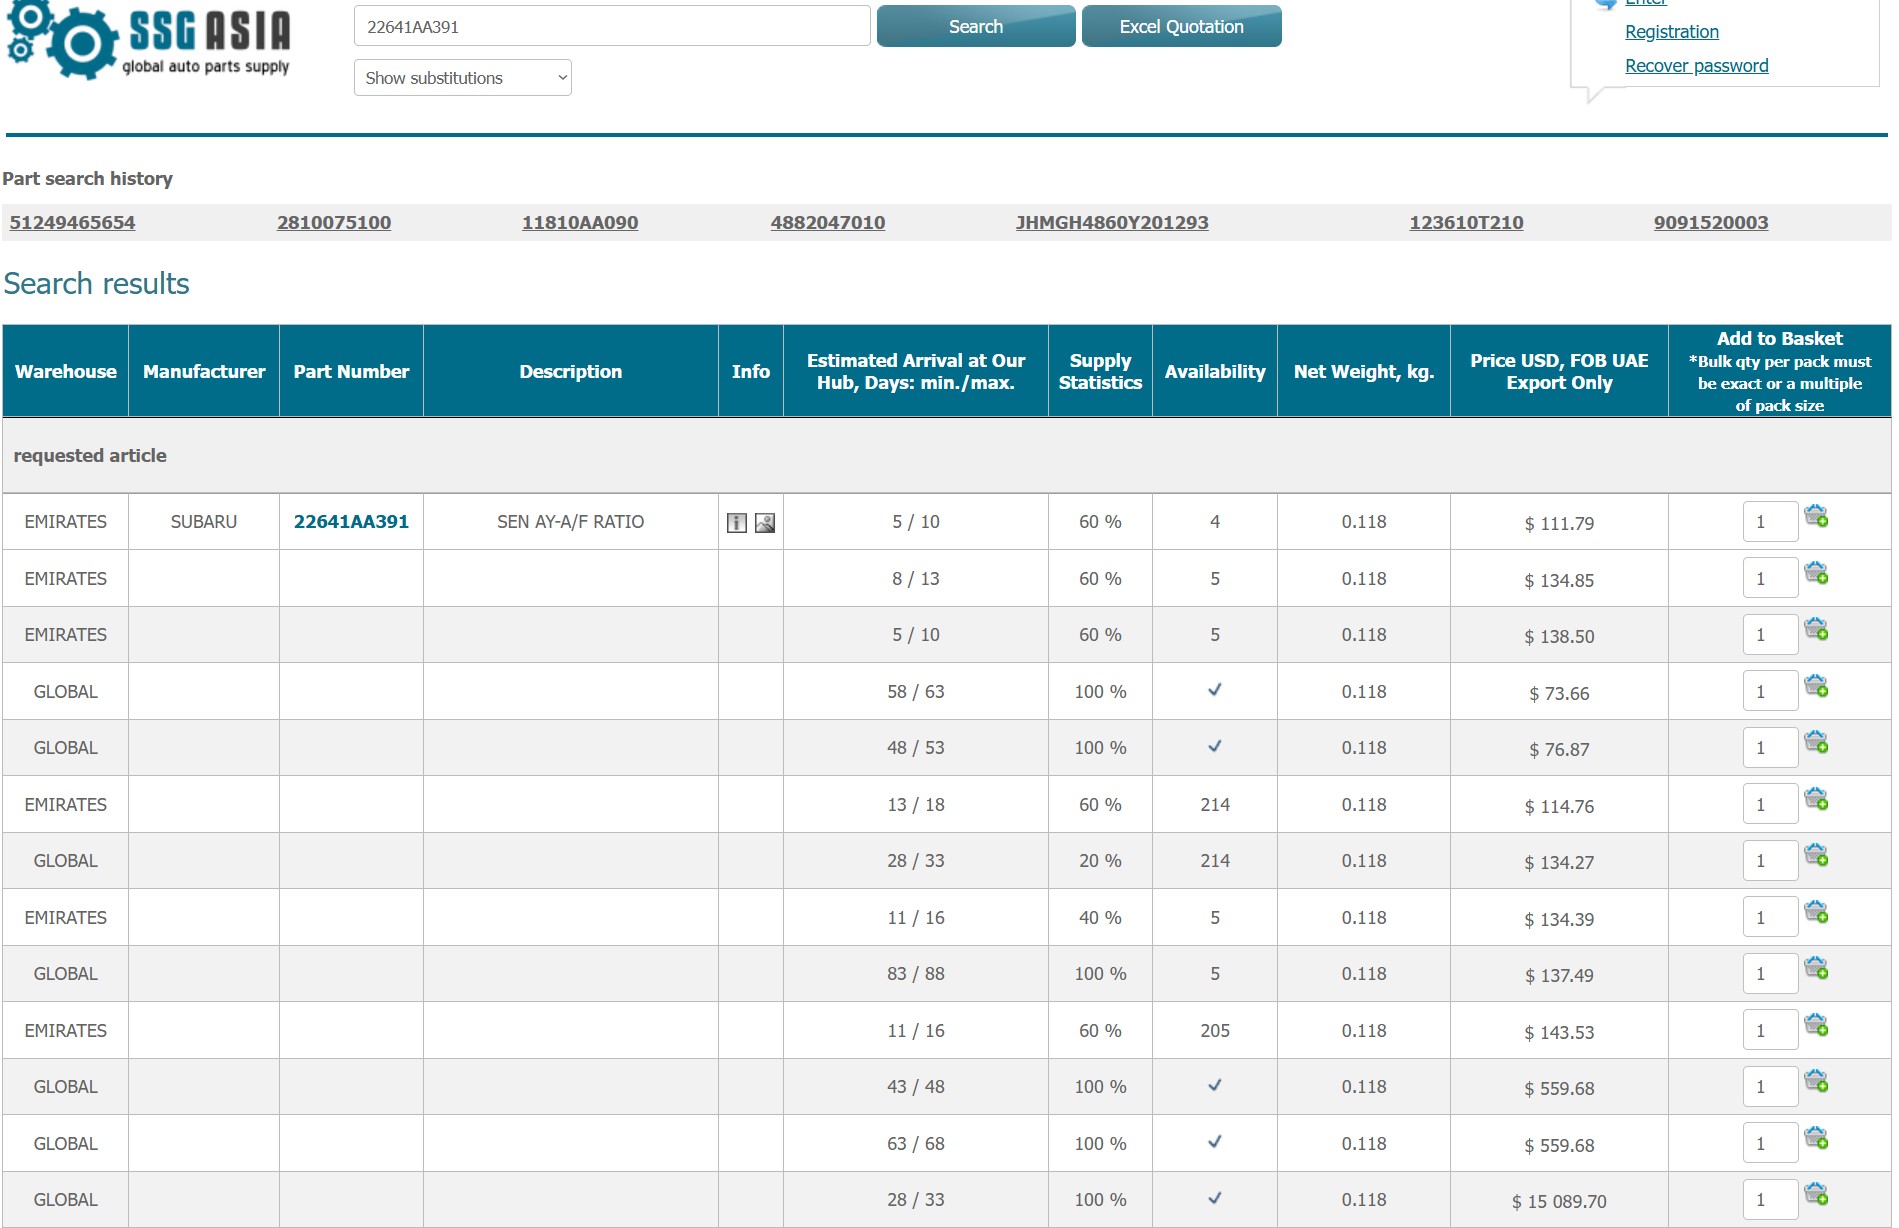Add the $111.79 item to basket

coord(1816,517)
